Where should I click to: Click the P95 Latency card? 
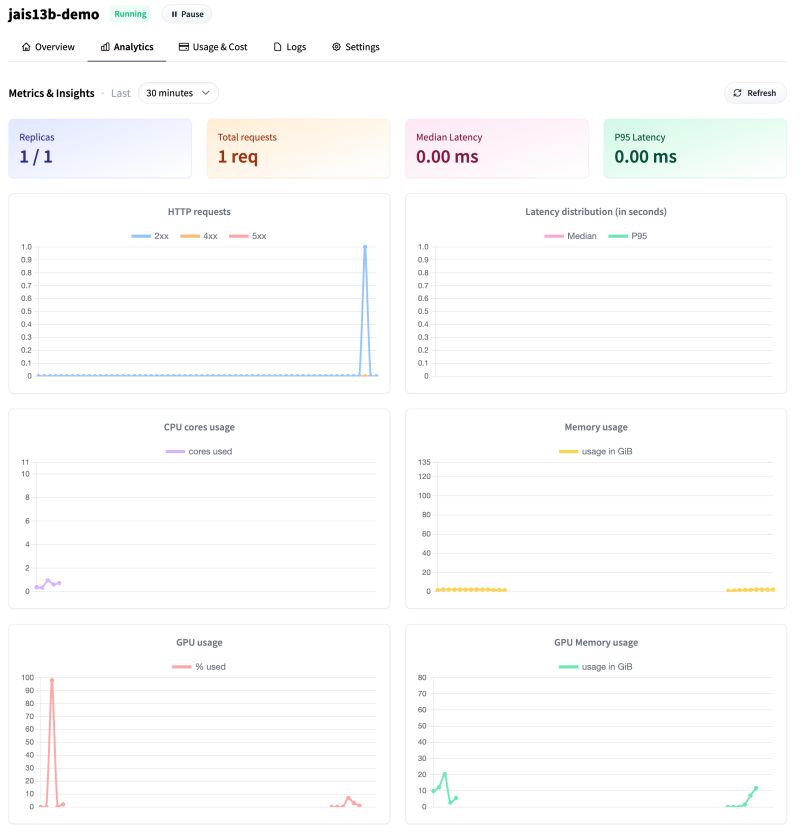coord(695,149)
